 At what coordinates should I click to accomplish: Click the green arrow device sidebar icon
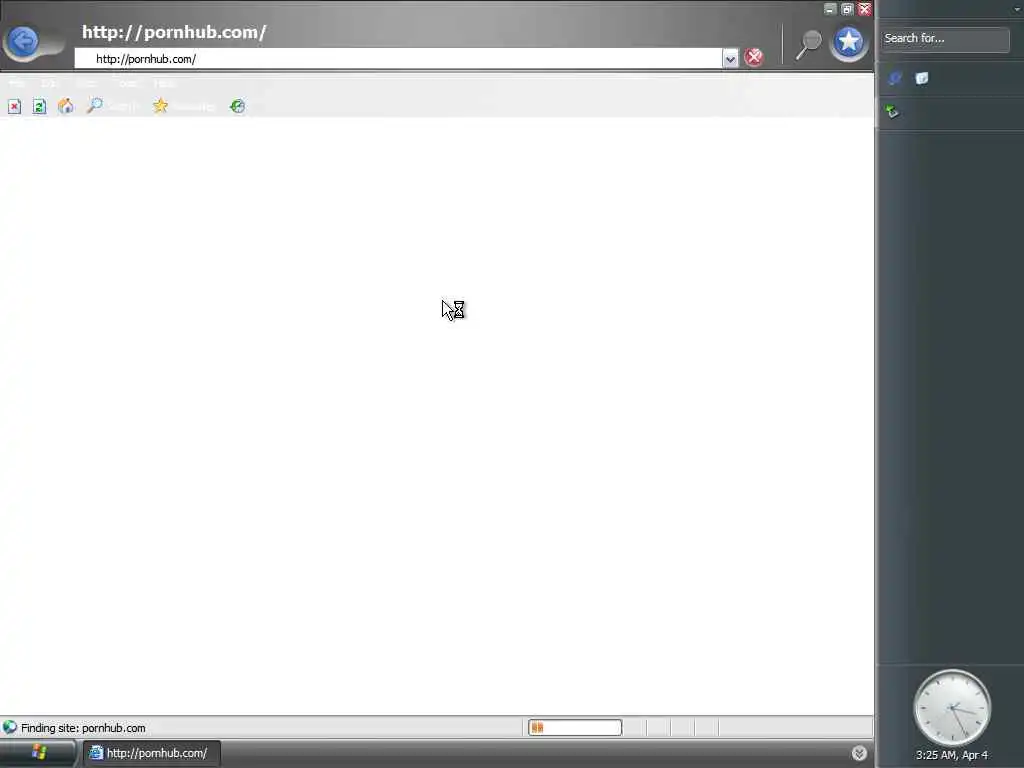[892, 112]
